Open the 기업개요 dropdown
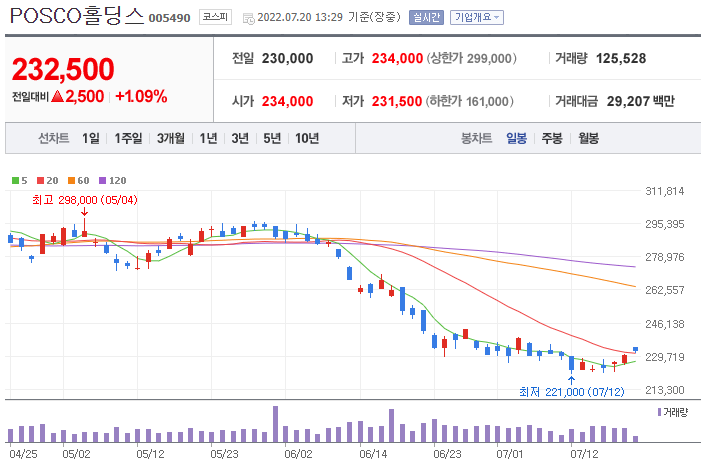701x464 pixels. coord(477,17)
